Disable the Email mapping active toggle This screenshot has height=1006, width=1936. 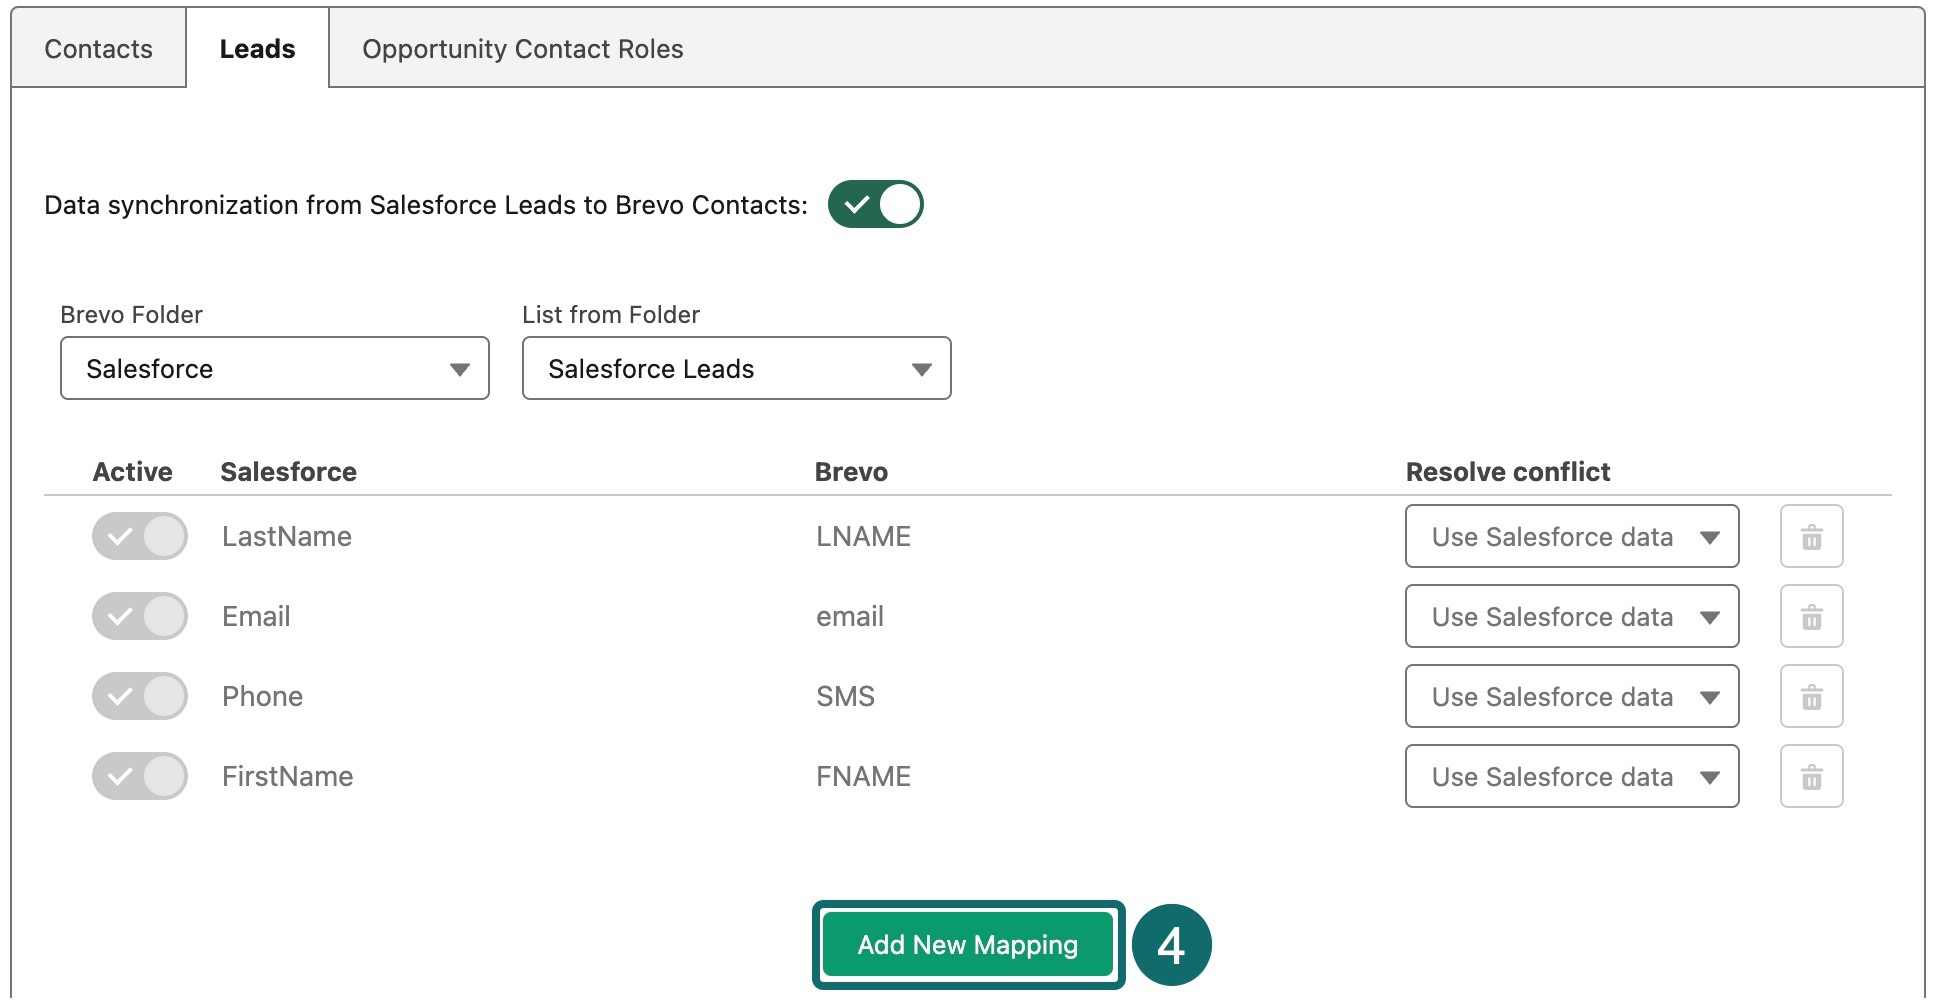(x=140, y=617)
